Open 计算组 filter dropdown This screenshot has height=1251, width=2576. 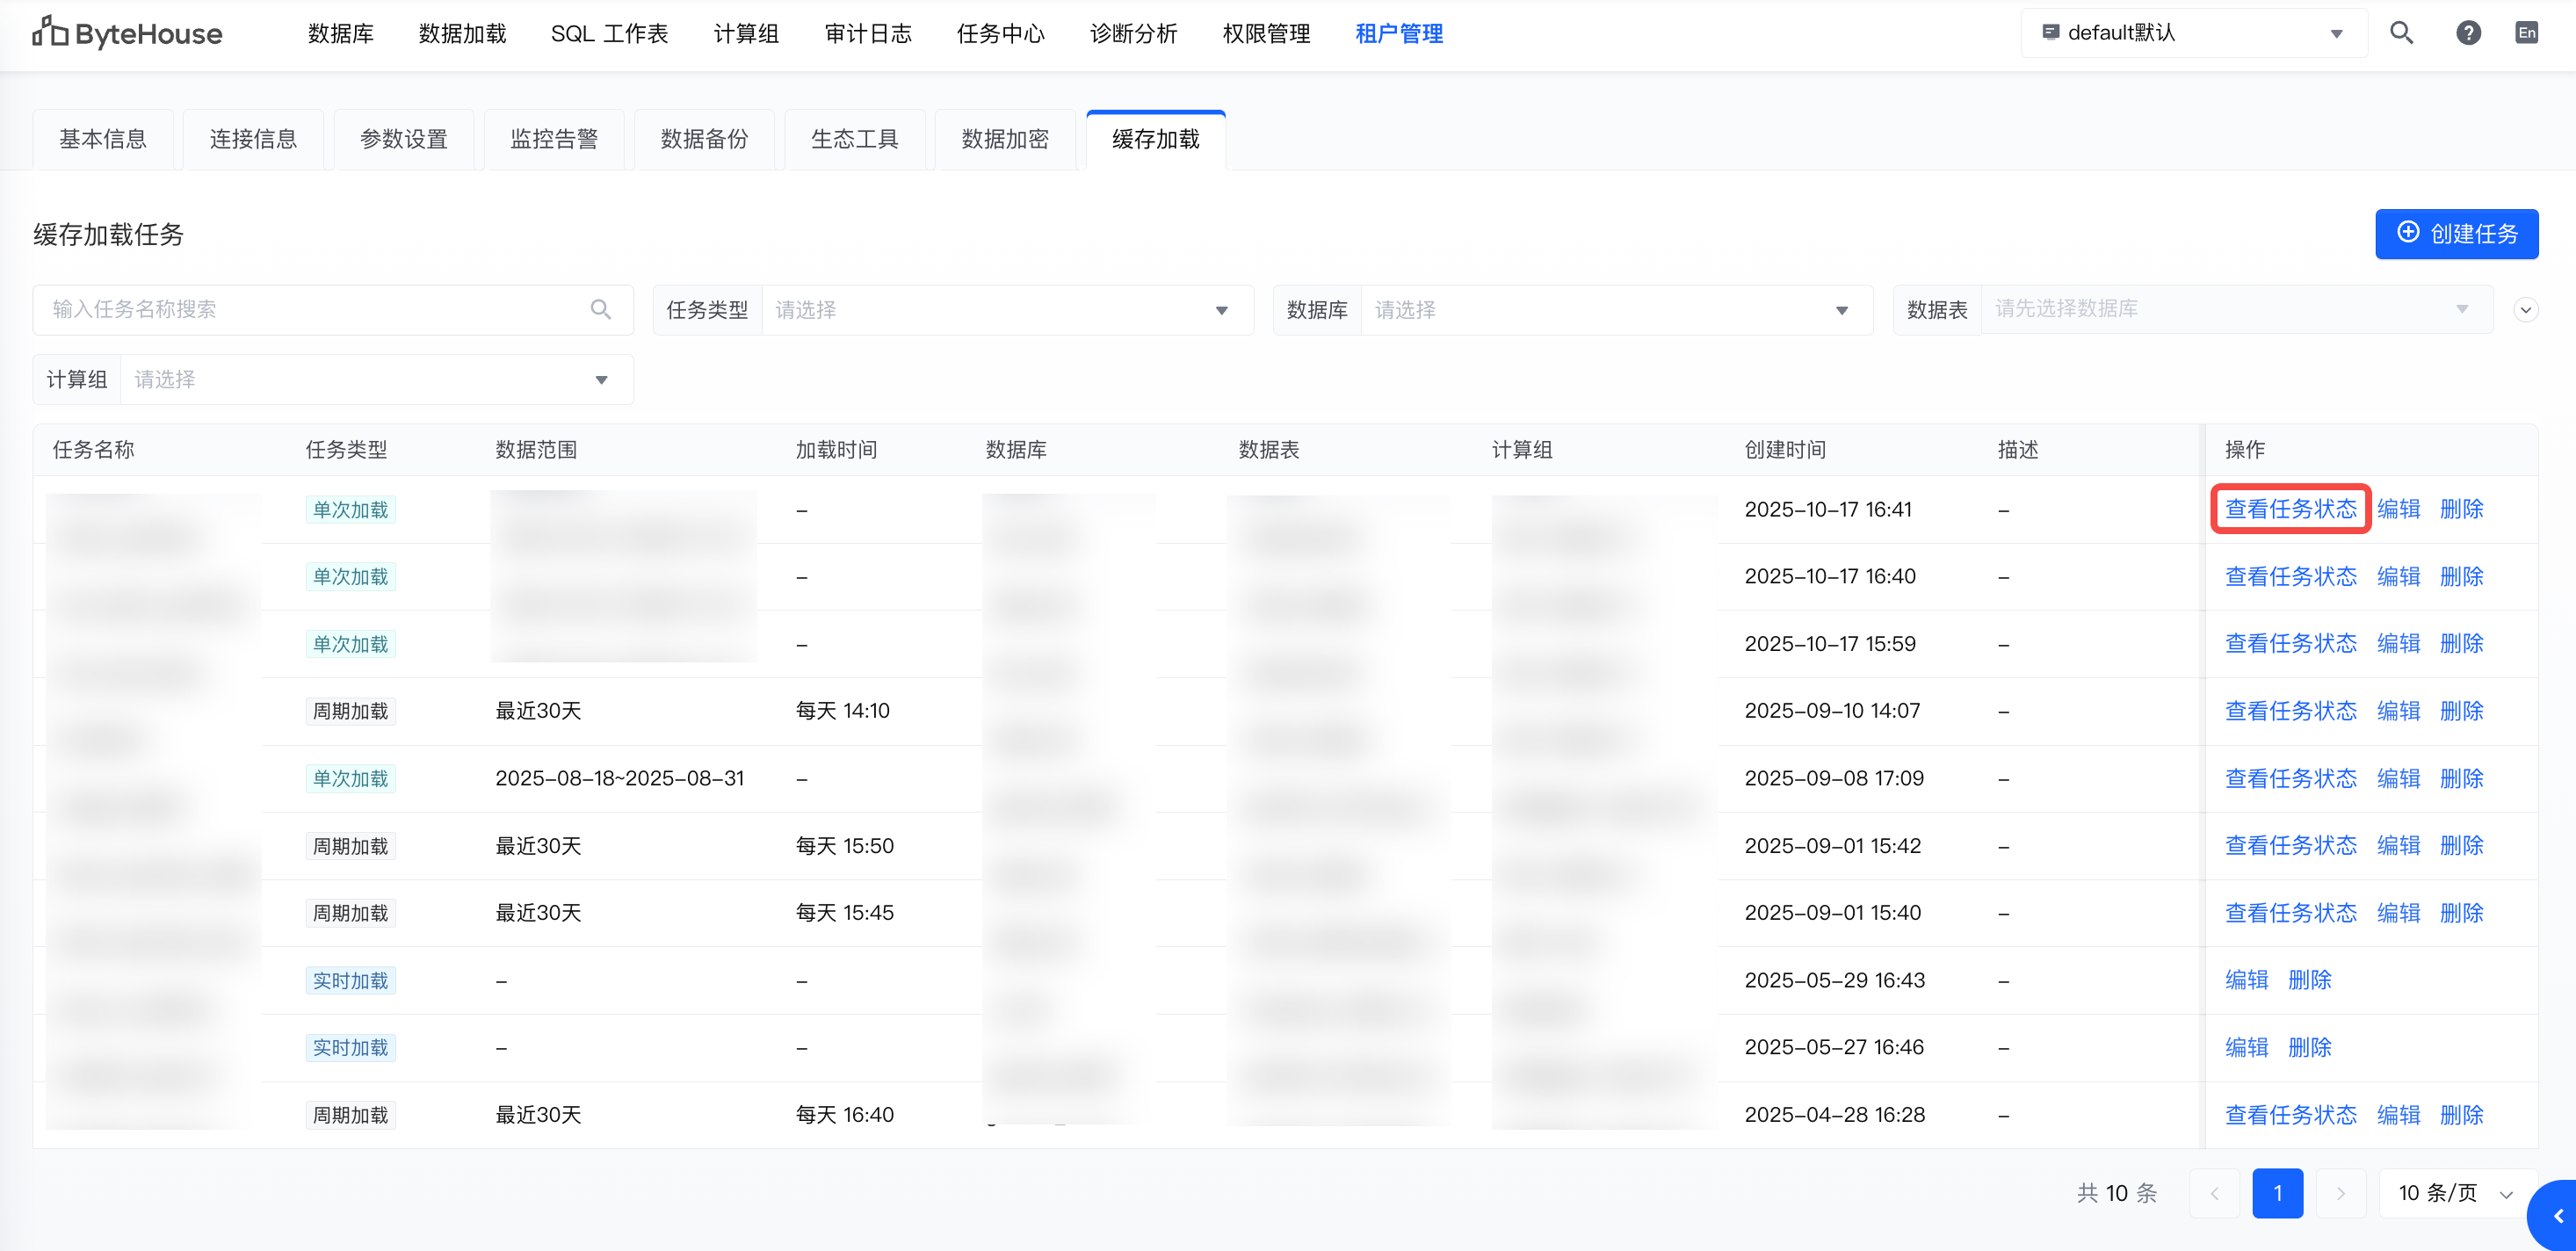click(x=375, y=380)
